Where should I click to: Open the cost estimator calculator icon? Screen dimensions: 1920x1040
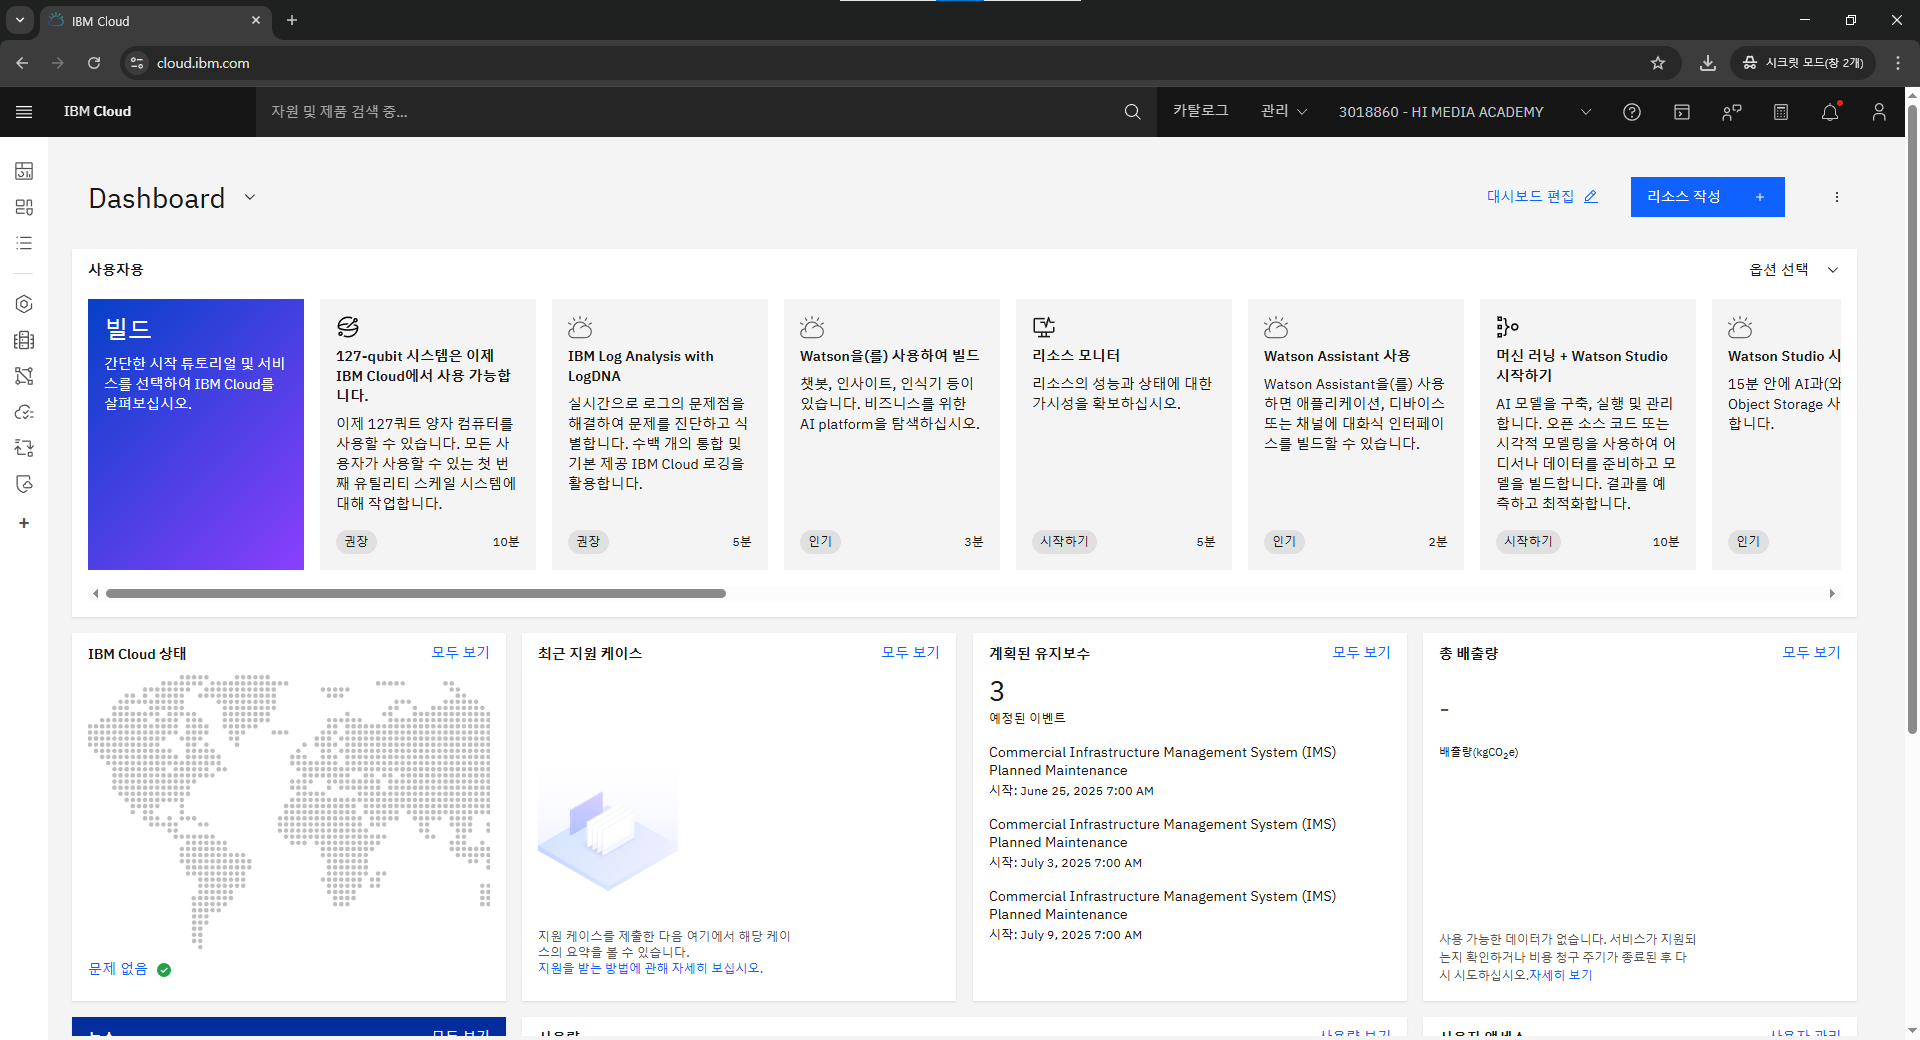click(x=1781, y=112)
